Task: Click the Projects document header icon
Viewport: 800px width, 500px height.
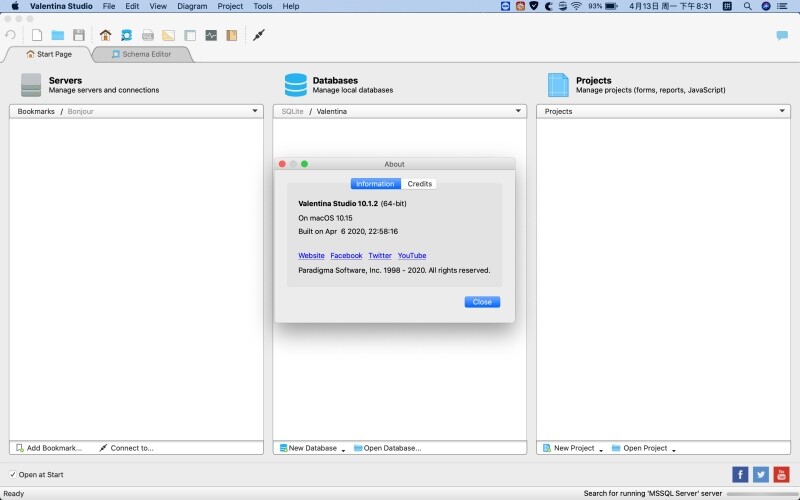Action: (x=558, y=85)
